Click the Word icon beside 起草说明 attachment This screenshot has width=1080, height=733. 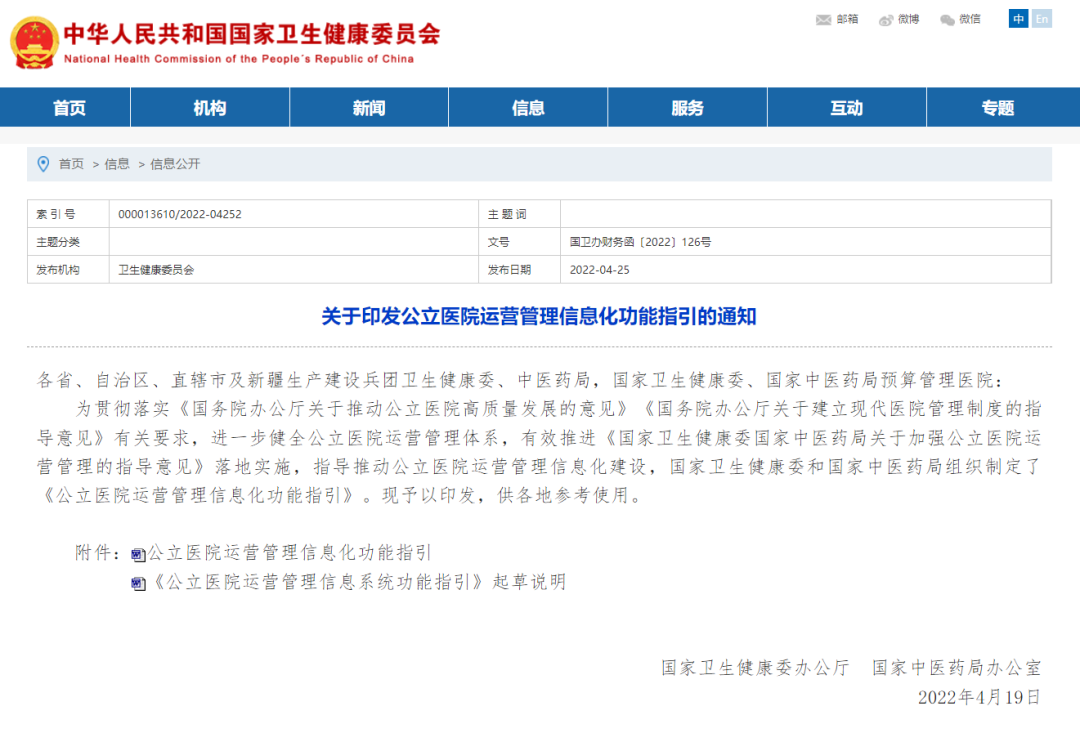point(138,584)
